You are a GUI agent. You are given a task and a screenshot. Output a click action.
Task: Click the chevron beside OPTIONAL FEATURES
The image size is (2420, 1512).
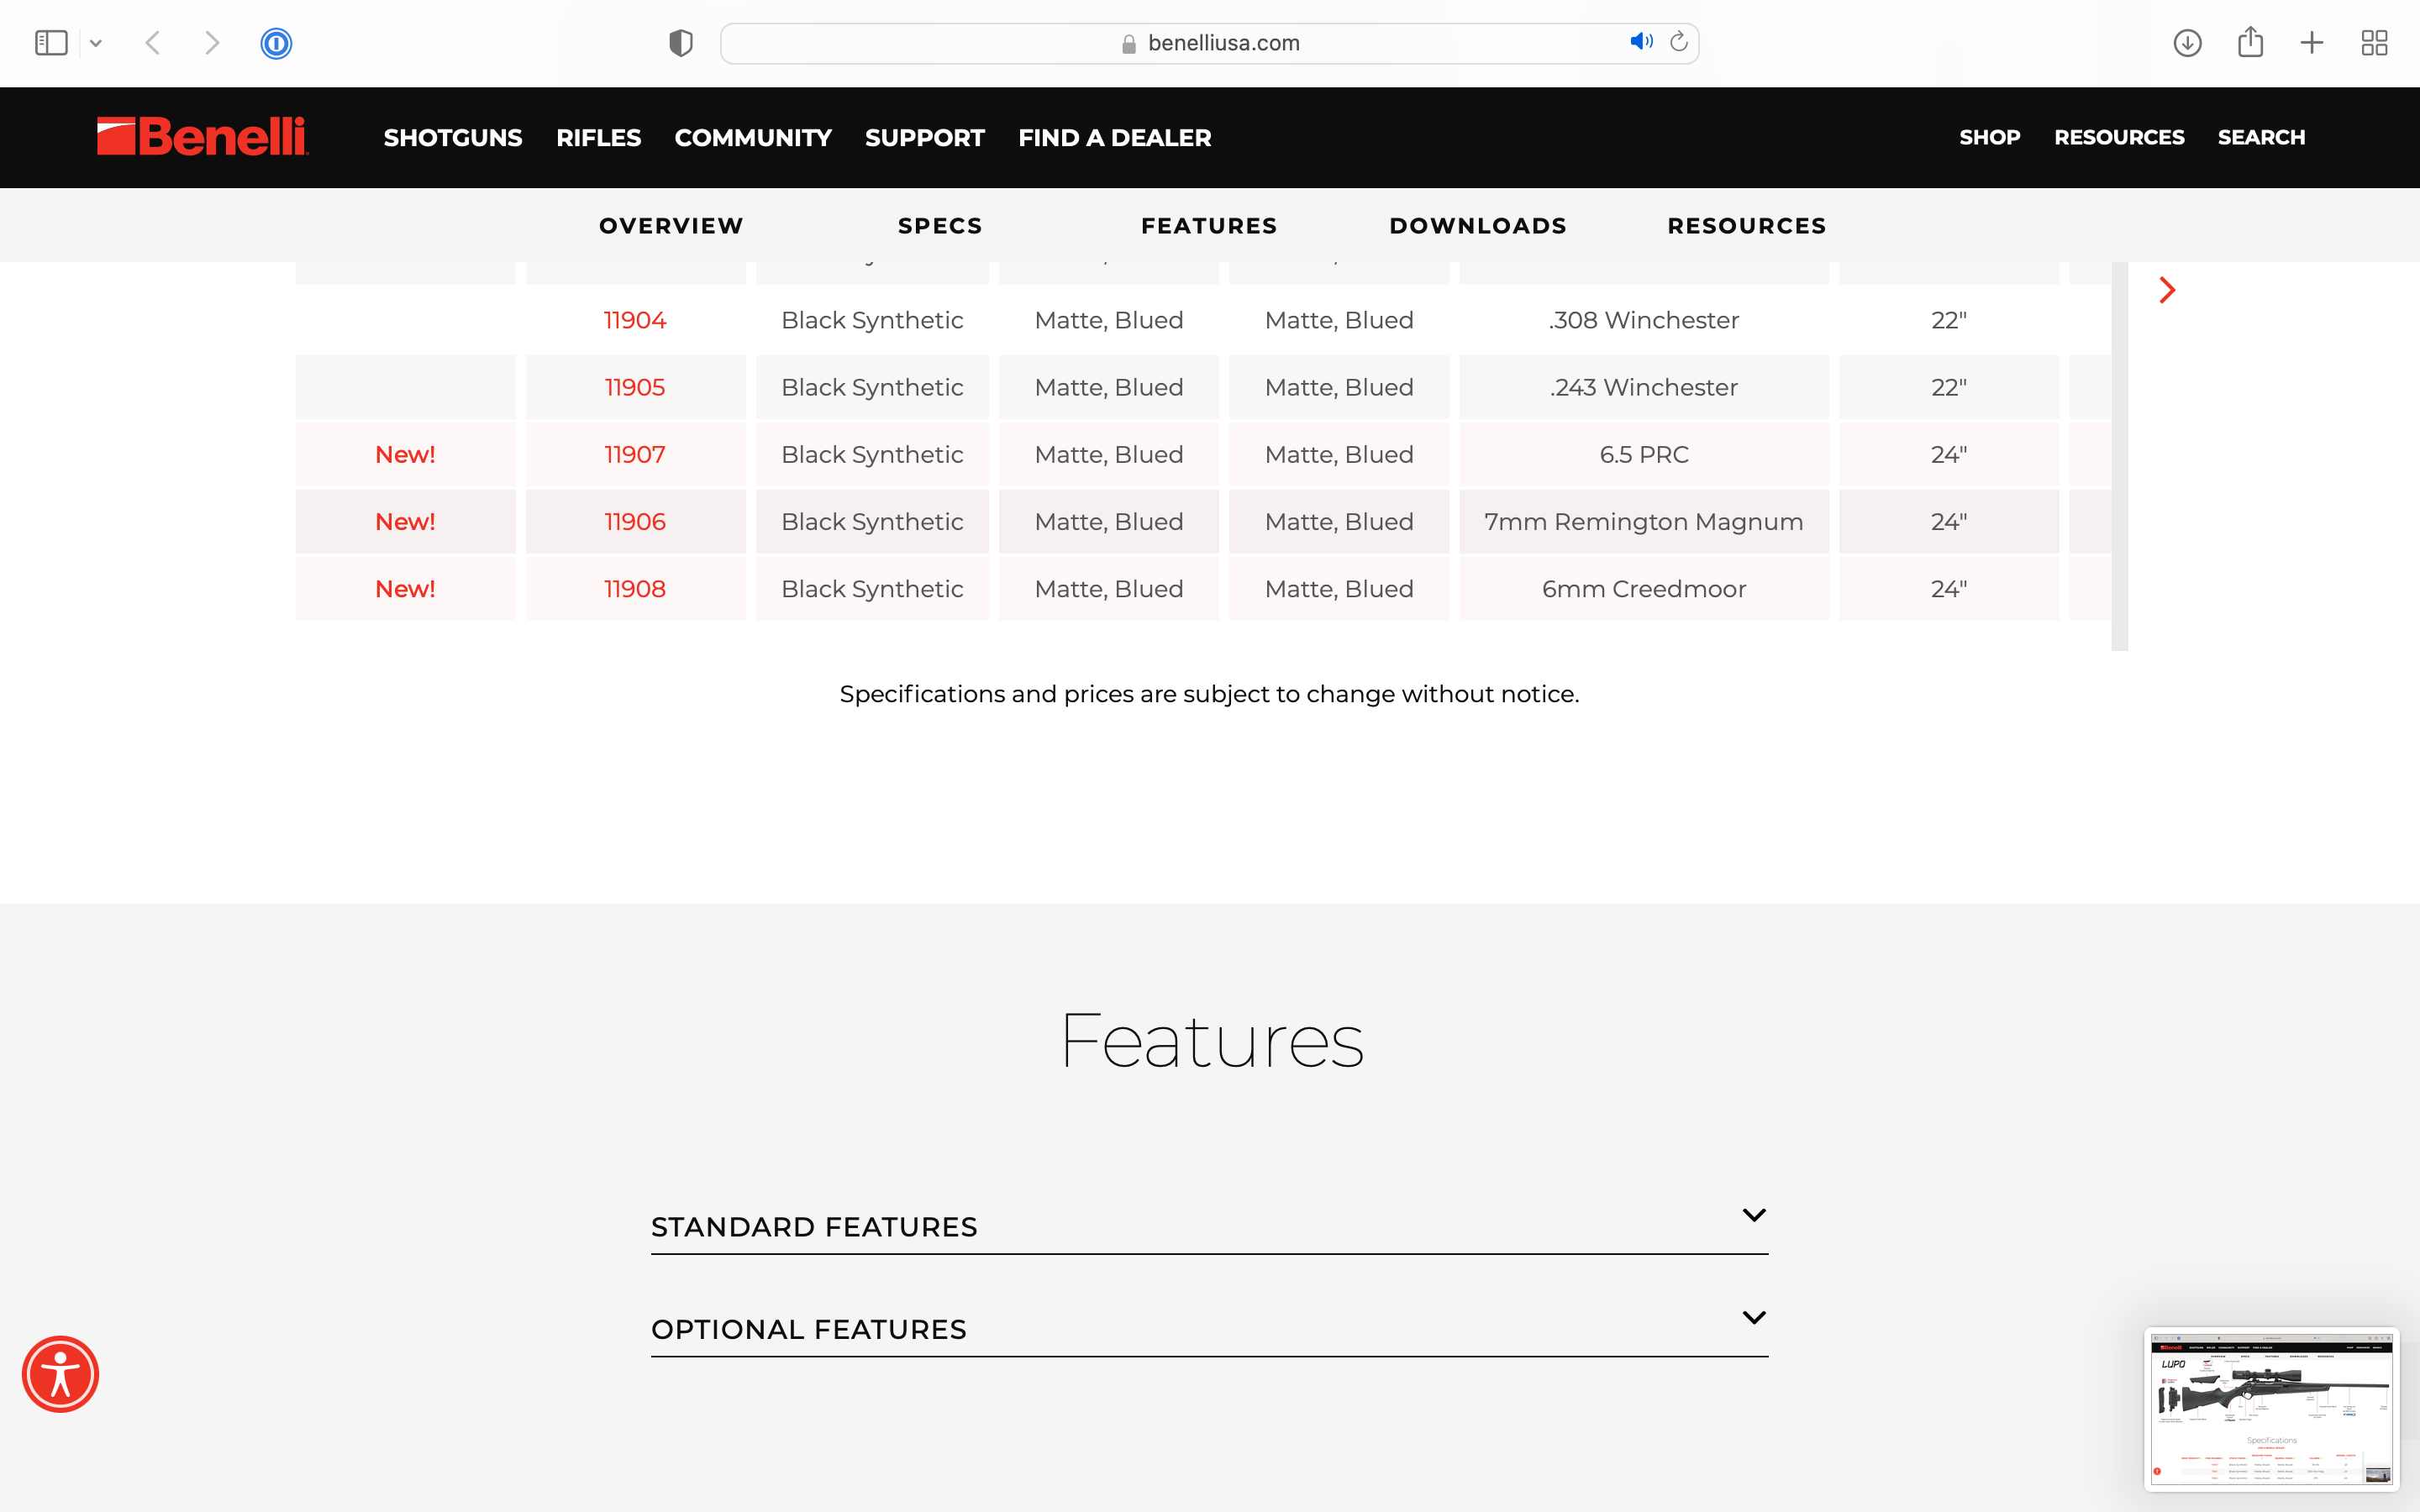[1753, 1317]
